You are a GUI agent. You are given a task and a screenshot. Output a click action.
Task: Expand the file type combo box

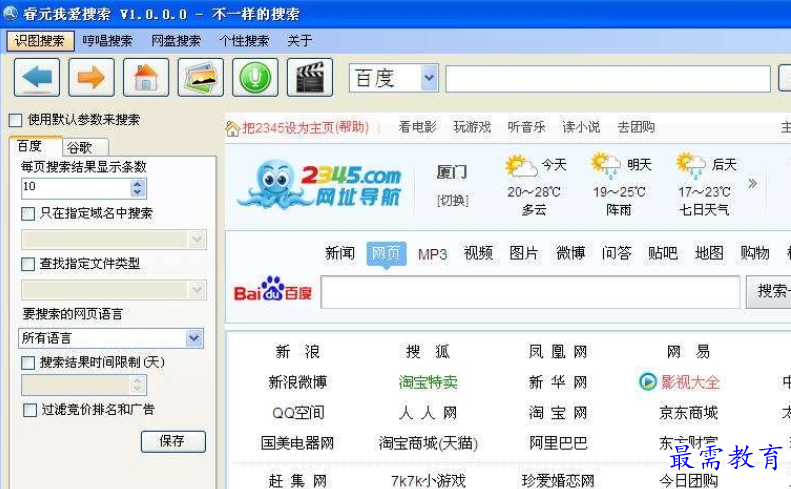point(197,290)
